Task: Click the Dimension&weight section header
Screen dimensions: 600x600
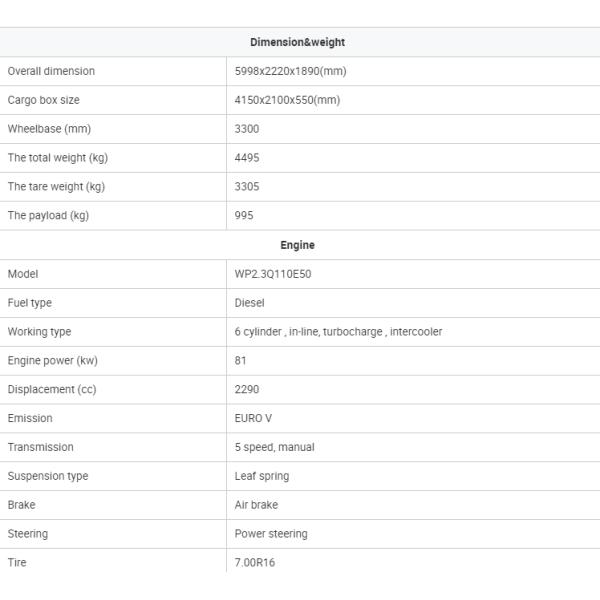Action: [297, 43]
